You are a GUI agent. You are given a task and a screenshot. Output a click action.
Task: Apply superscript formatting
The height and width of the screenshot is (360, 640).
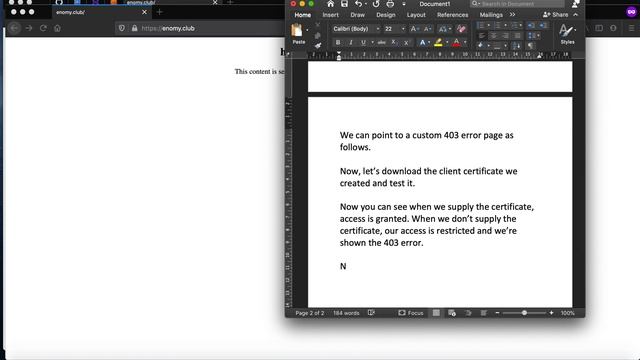[406, 42]
